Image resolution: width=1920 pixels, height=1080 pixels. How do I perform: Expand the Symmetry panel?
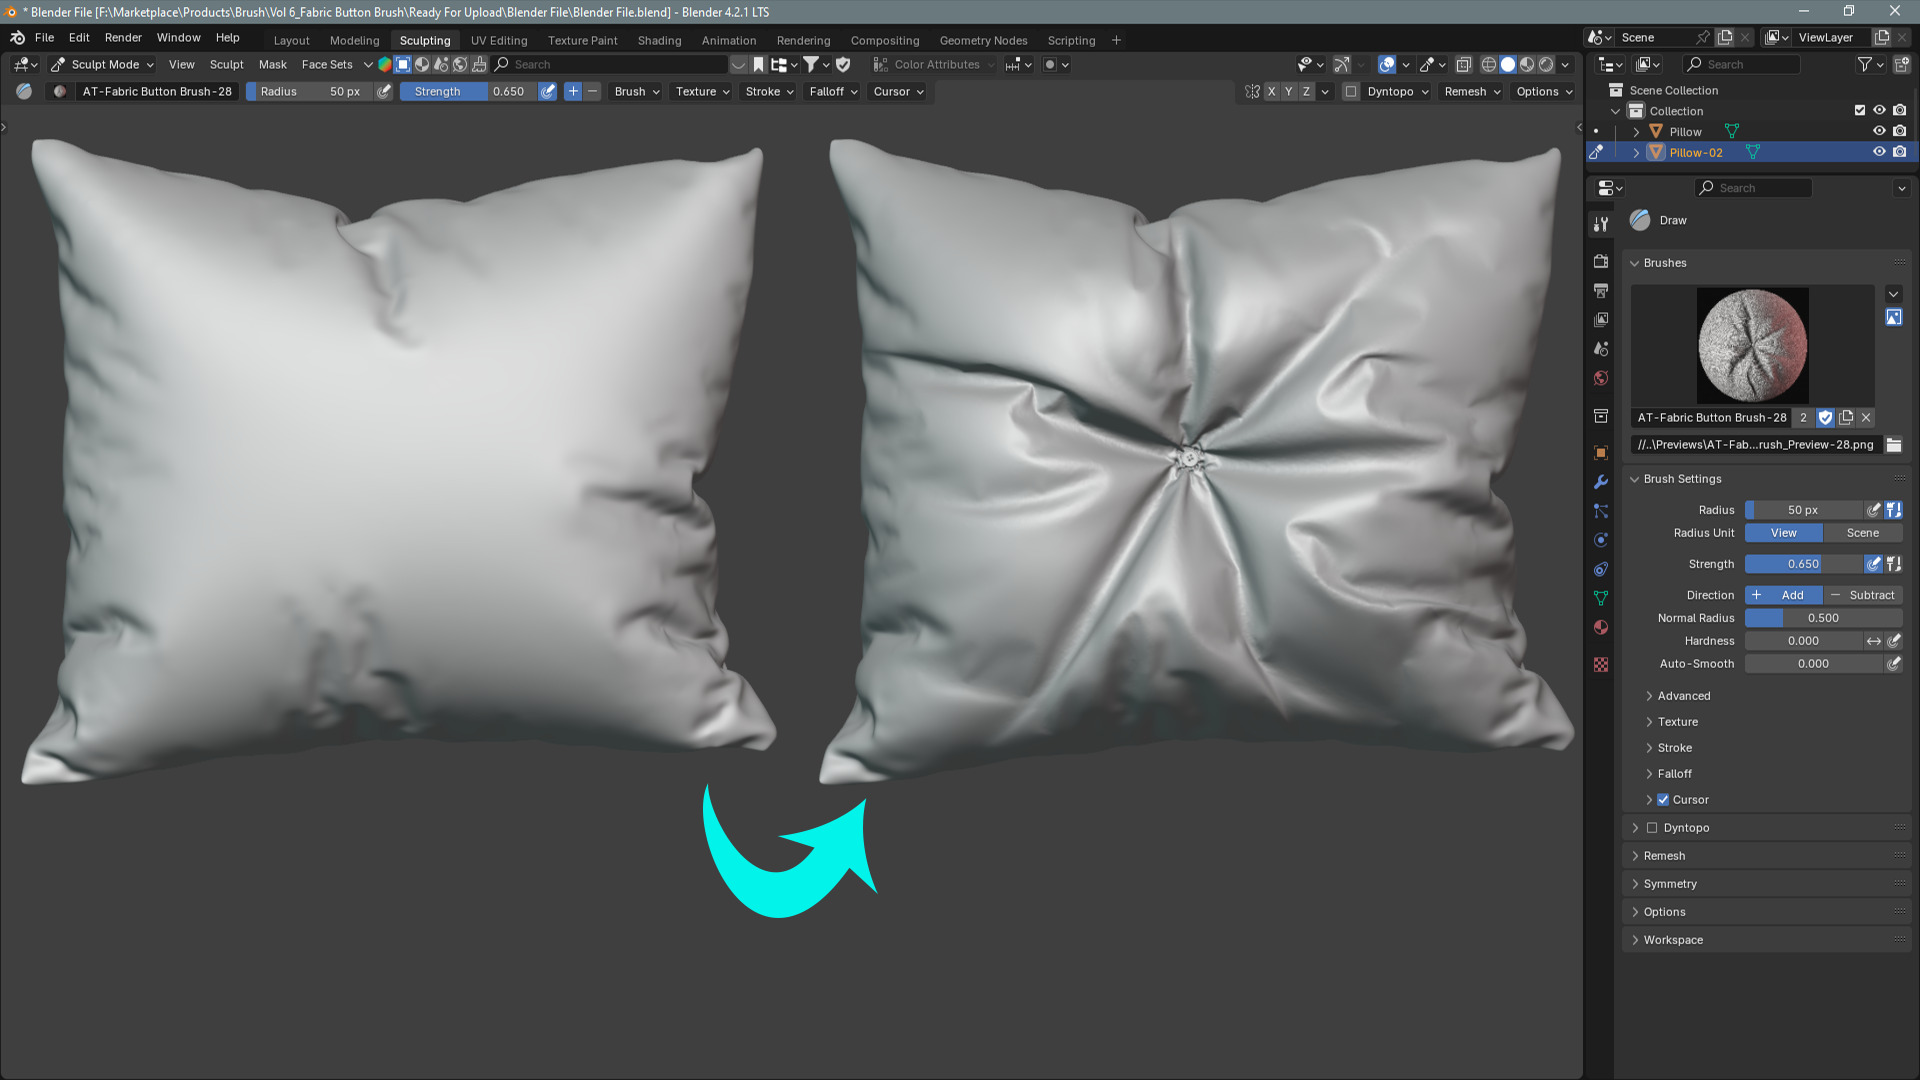[x=1670, y=884]
